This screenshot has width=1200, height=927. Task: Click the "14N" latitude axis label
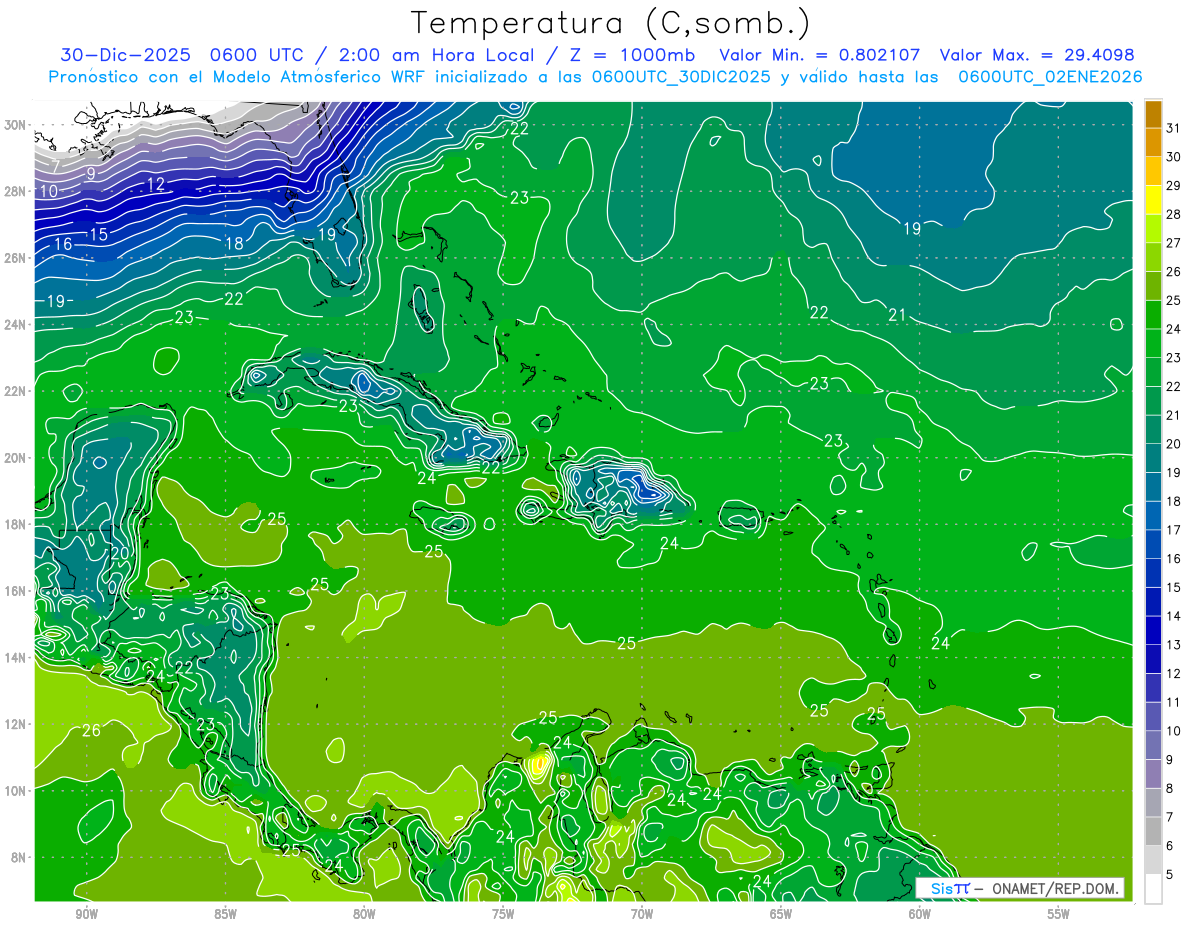[x=16, y=658]
